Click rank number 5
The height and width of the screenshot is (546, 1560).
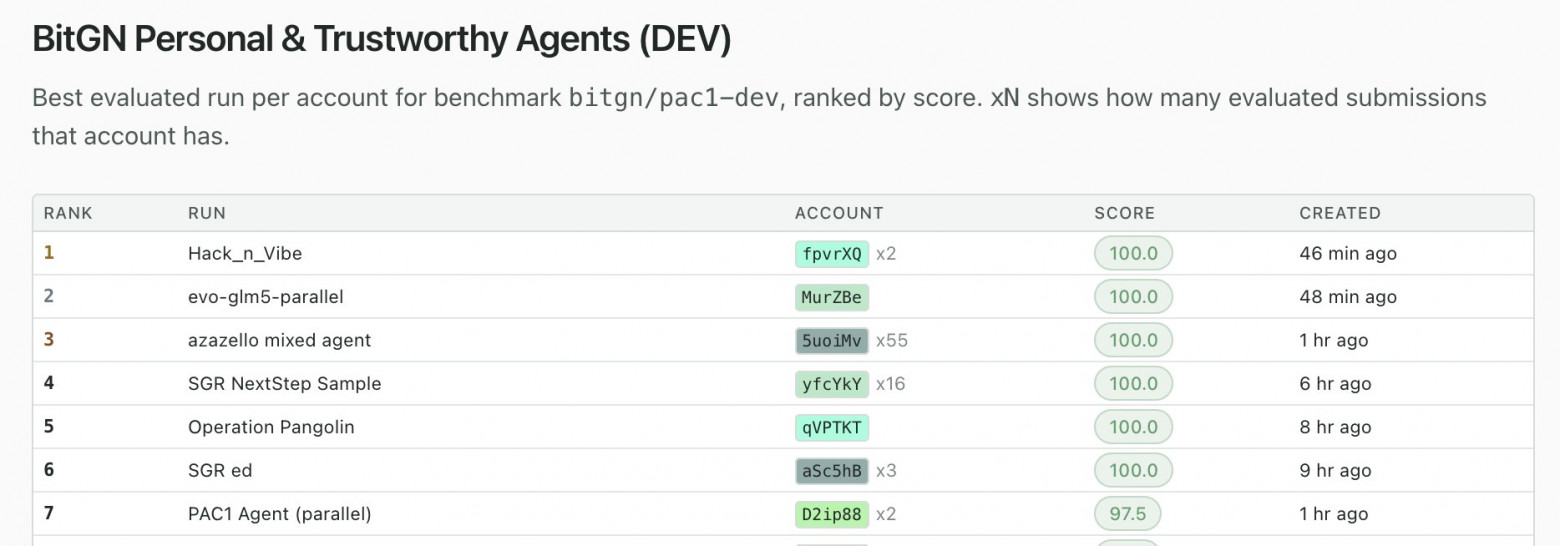[x=49, y=427]
